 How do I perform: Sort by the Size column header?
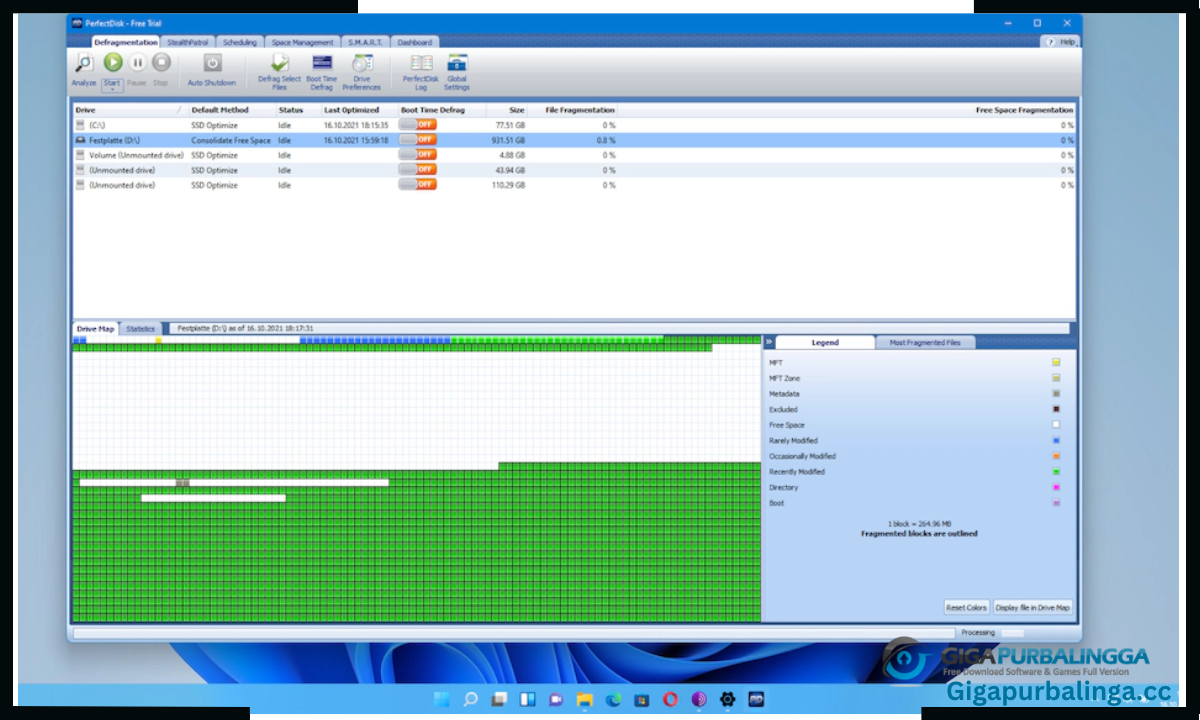click(x=507, y=110)
